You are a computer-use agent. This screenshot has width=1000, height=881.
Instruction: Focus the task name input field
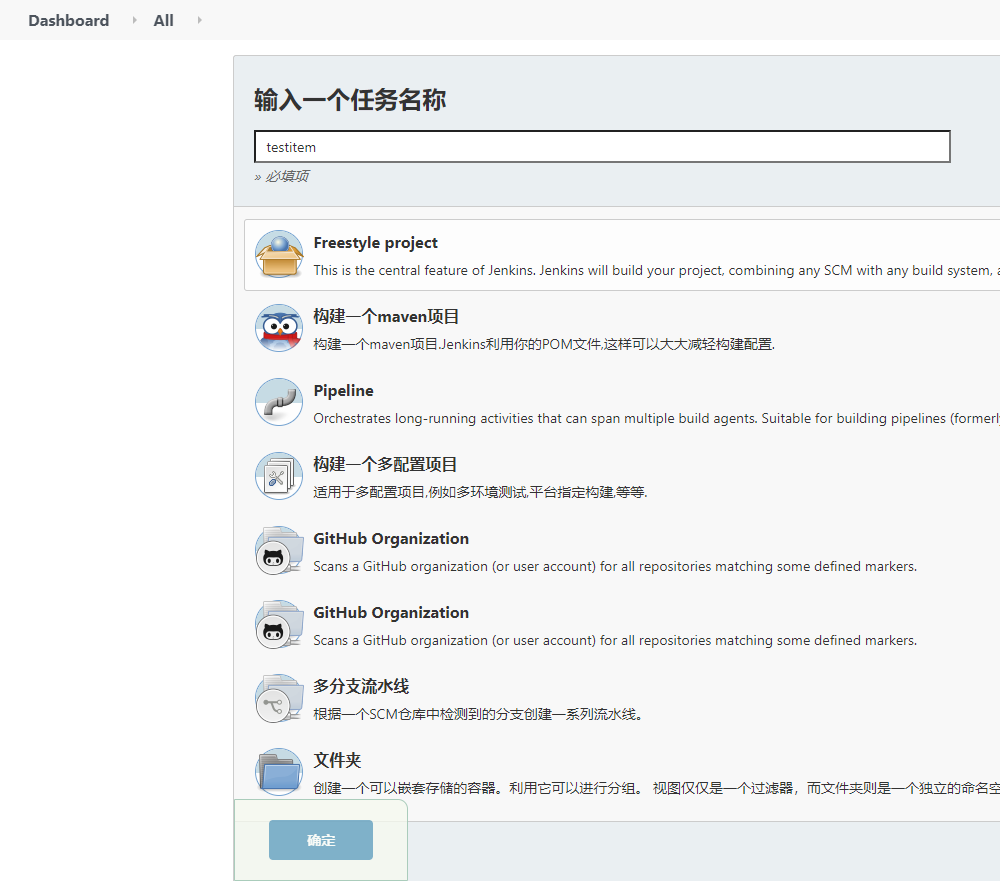602,147
